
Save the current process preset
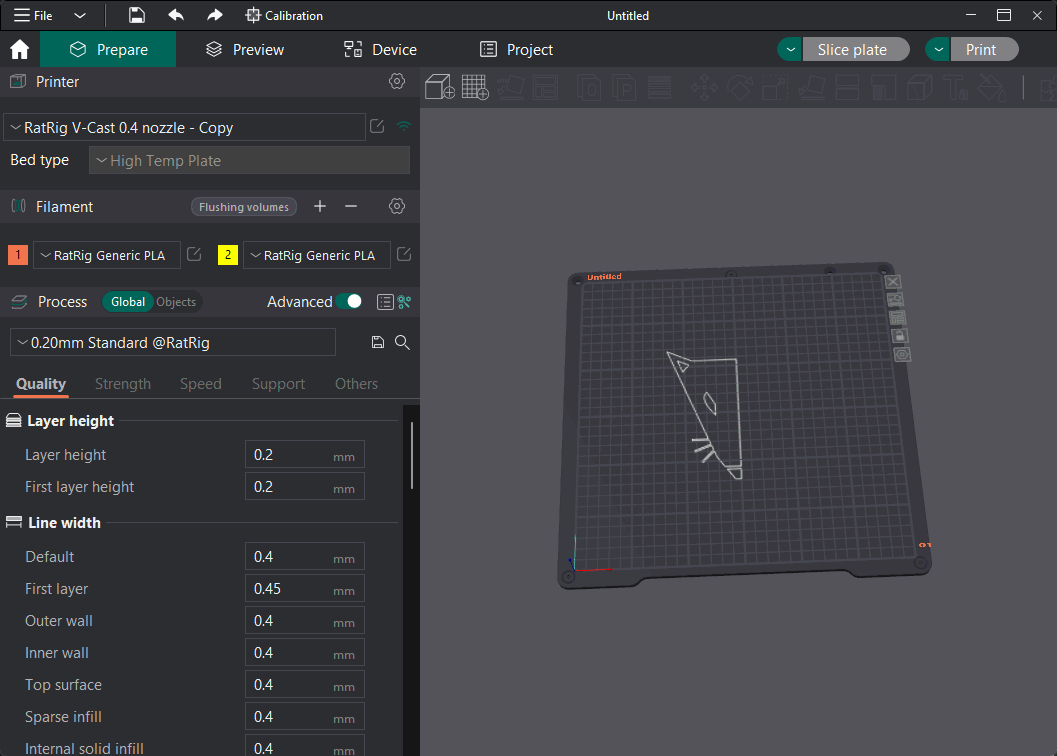click(x=377, y=342)
